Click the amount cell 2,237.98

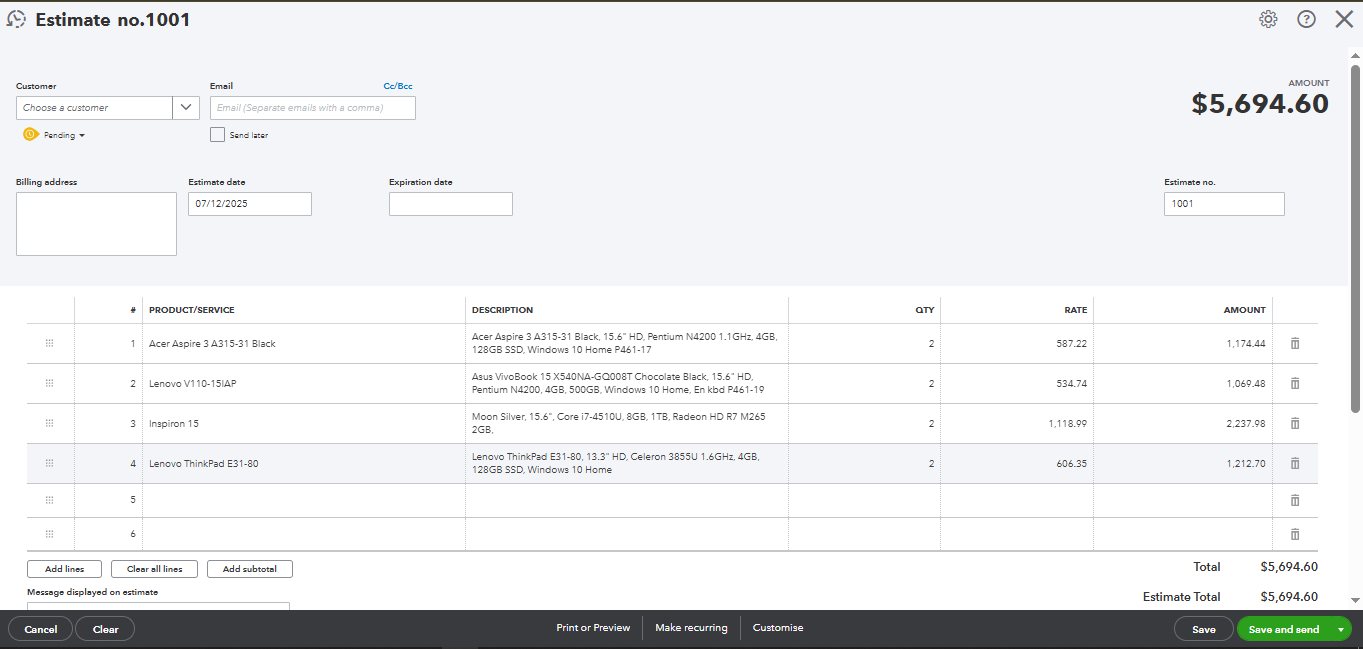point(1183,423)
